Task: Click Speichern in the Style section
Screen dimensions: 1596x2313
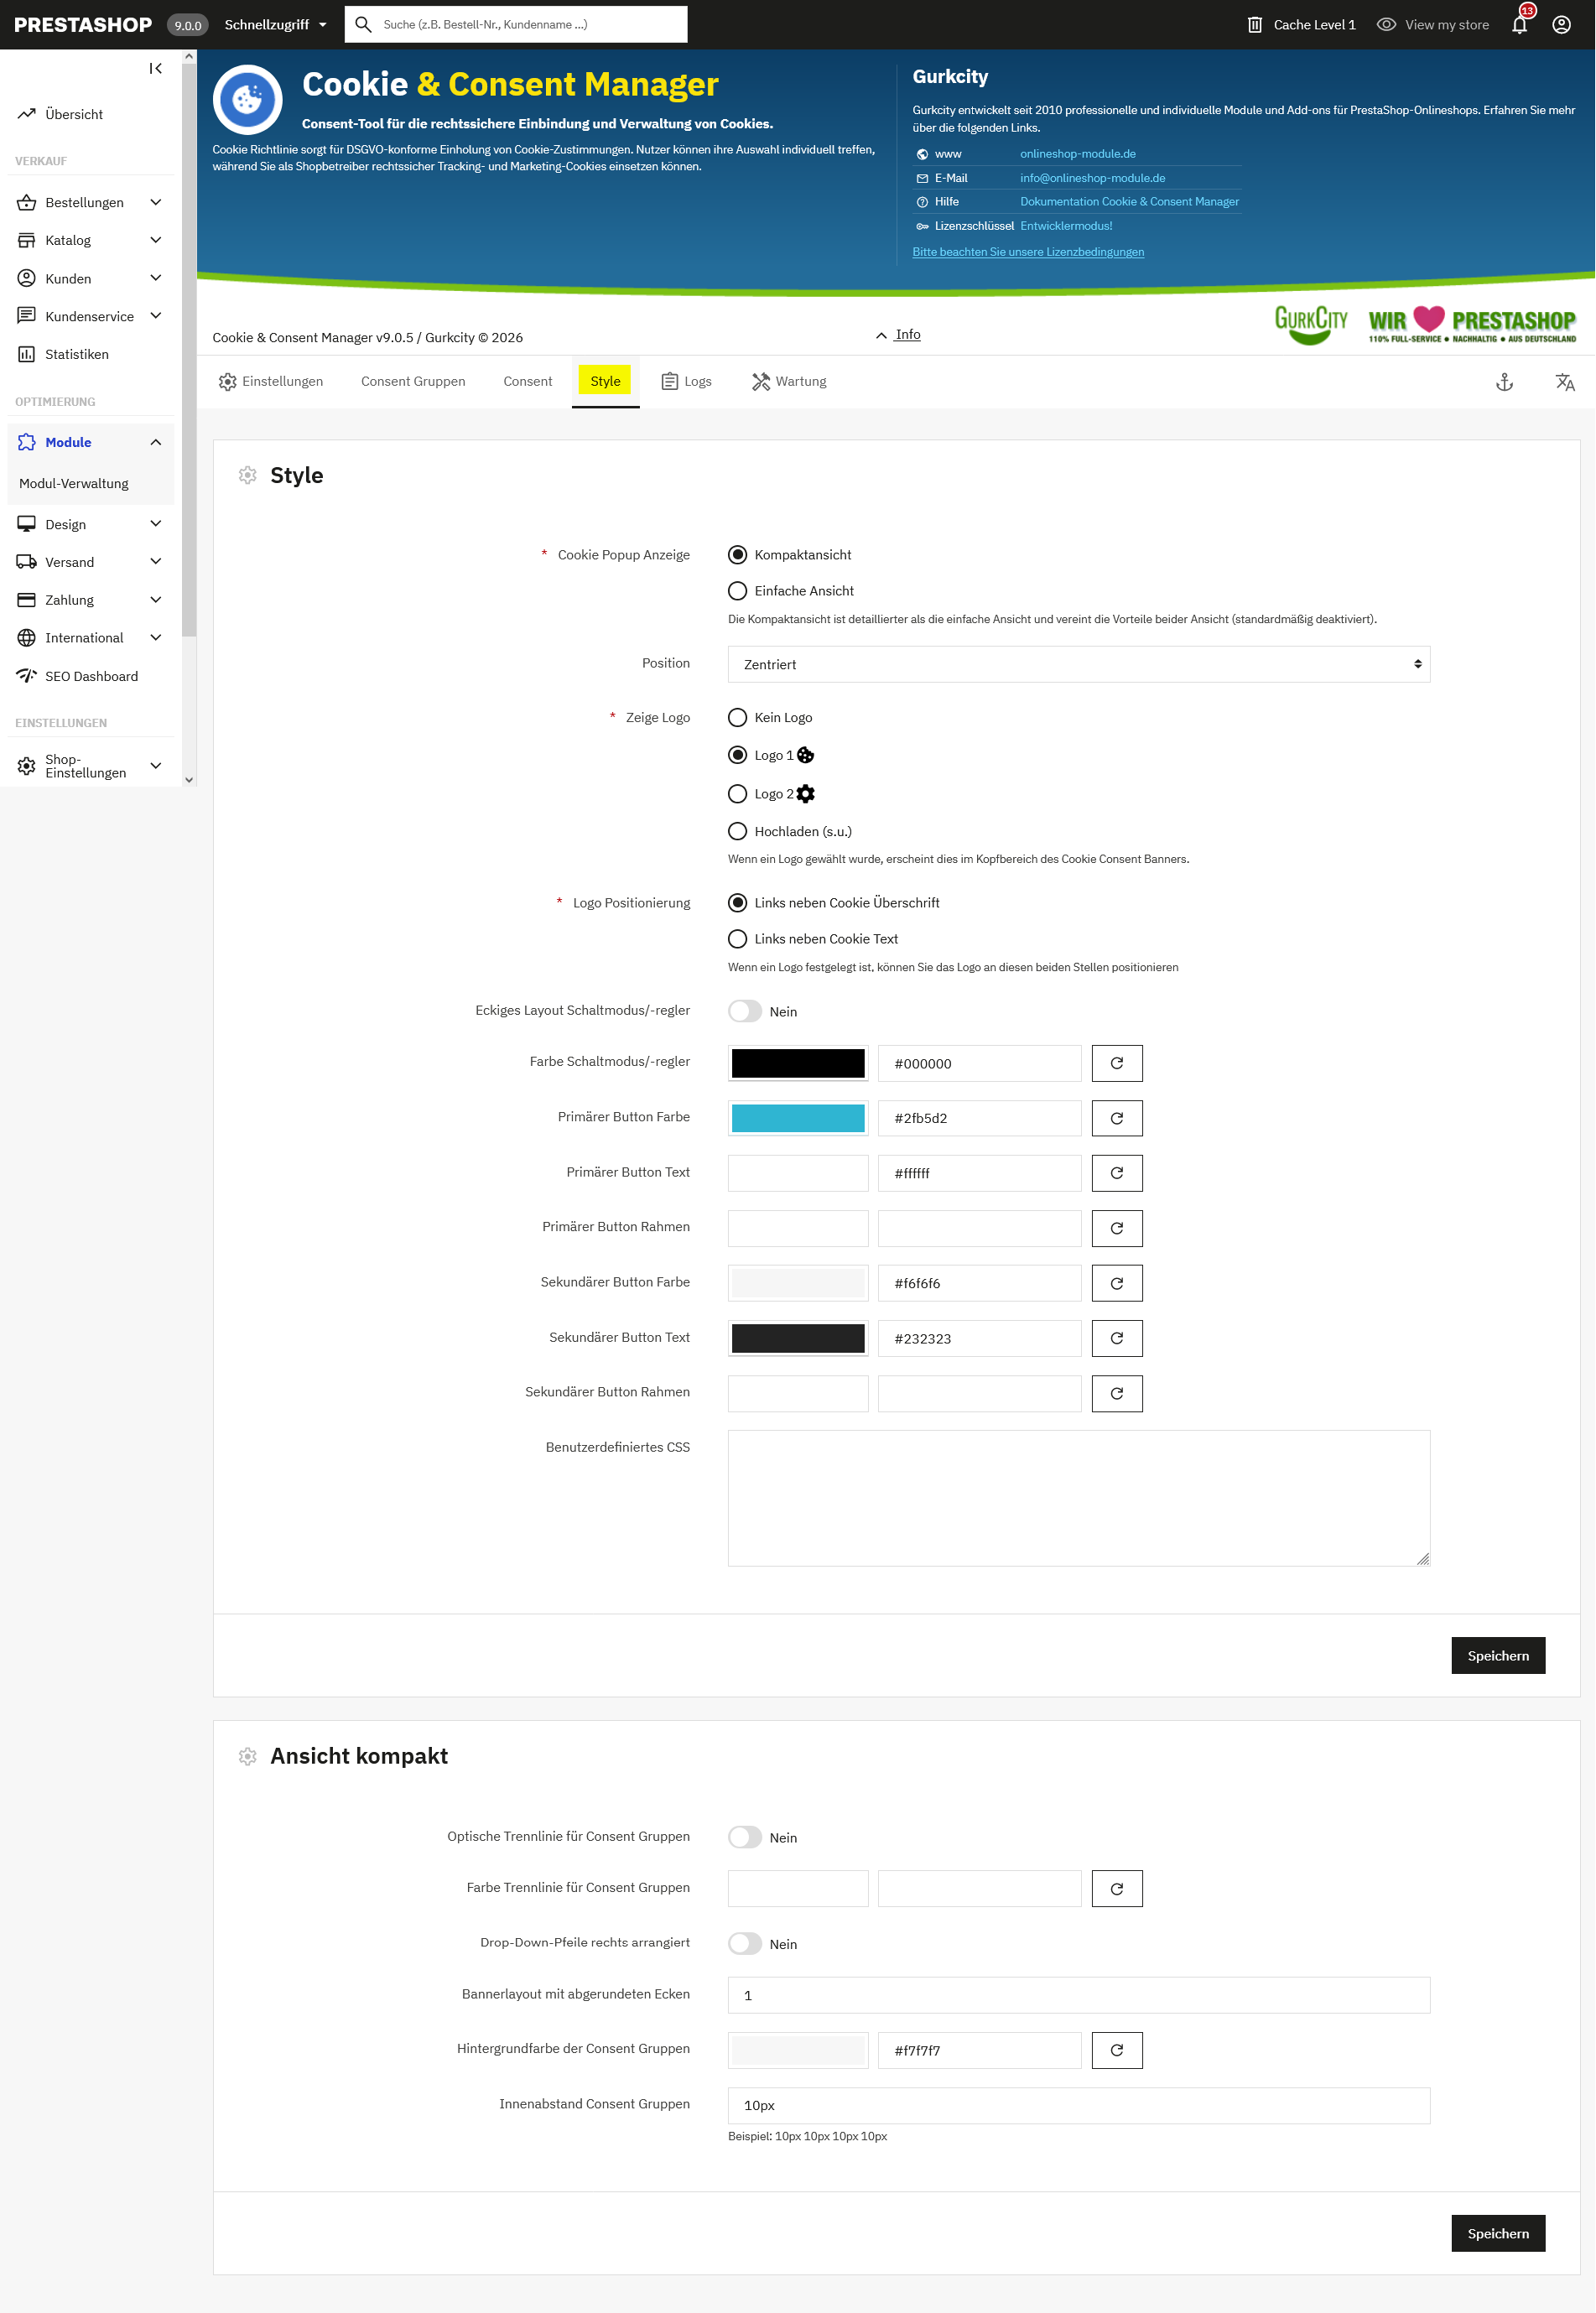Action: 1497,1655
